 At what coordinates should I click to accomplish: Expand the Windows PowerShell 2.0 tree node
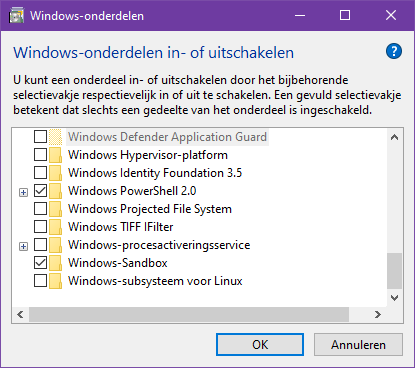point(23,192)
